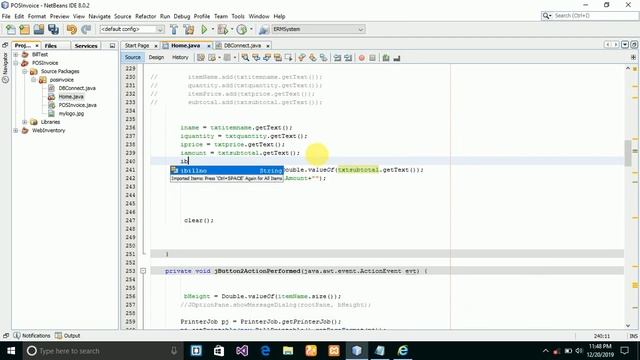Screen dimensions: 640x360
Task: Open the Tools menu
Action: pyautogui.click(x=238, y=16)
